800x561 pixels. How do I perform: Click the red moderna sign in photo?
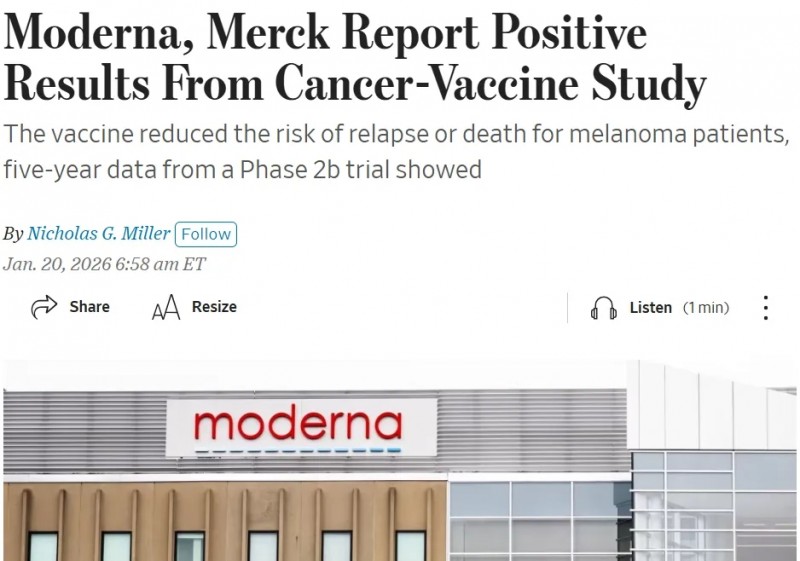(x=298, y=426)
